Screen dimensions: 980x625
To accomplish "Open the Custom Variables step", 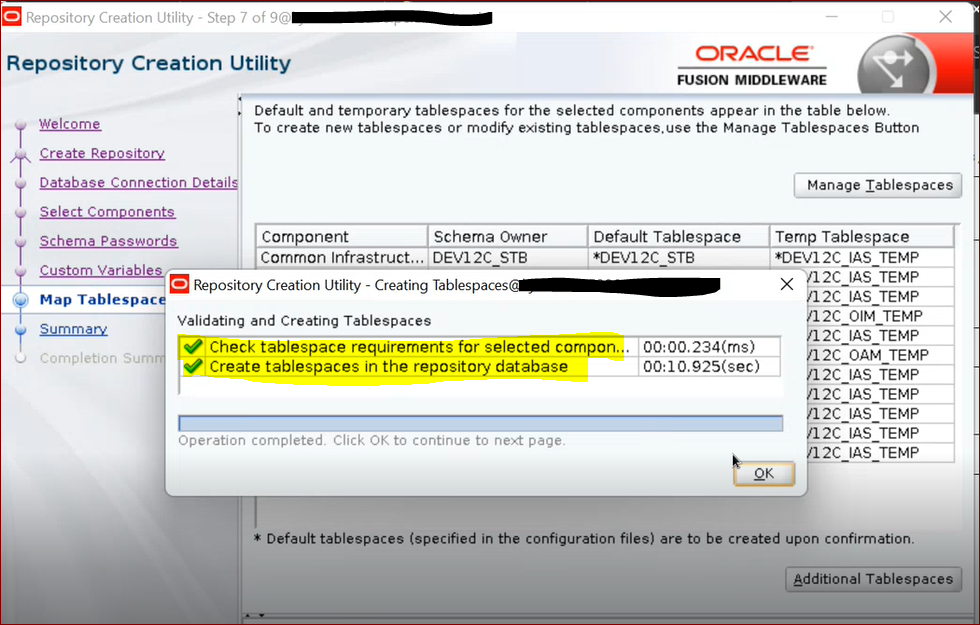I will click(x=101, y=271).
